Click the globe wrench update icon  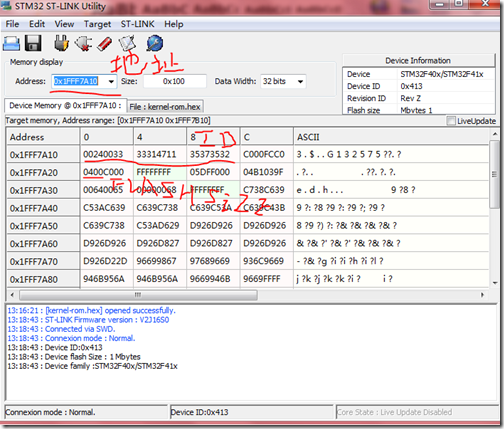[154, 43]
